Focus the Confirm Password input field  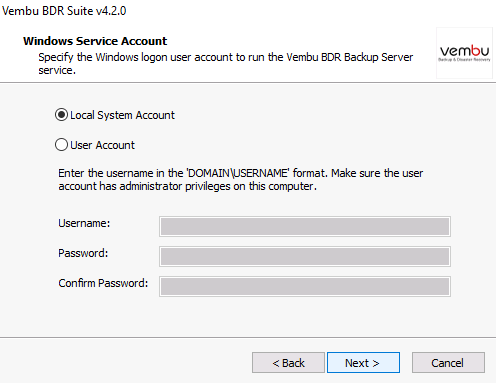point(305,286)
